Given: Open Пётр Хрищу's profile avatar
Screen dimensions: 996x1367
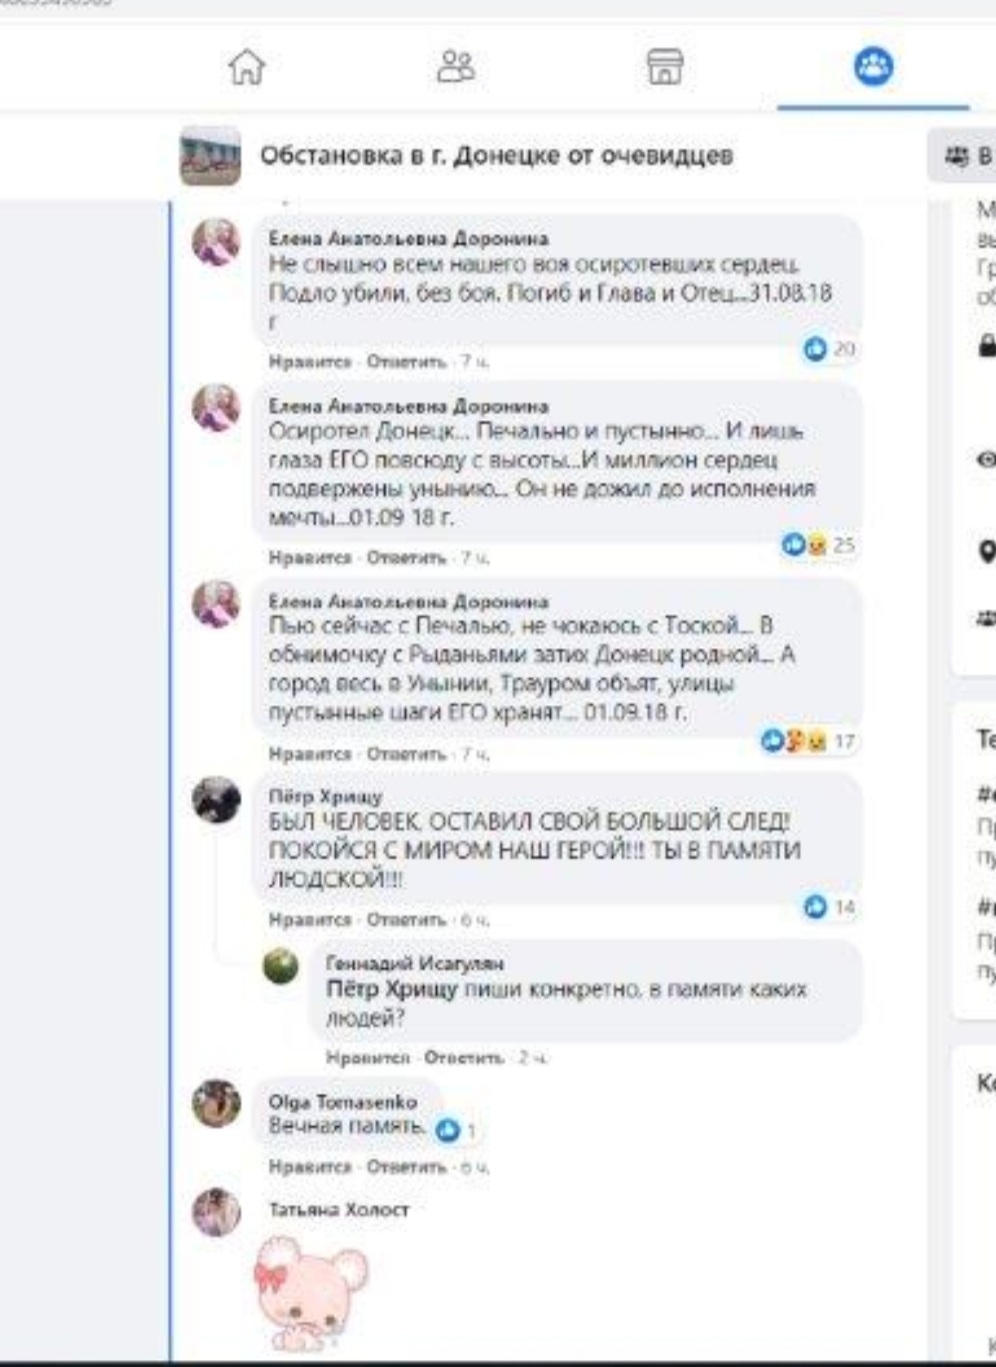Looking at the screenshot, I should coord(216,800).
